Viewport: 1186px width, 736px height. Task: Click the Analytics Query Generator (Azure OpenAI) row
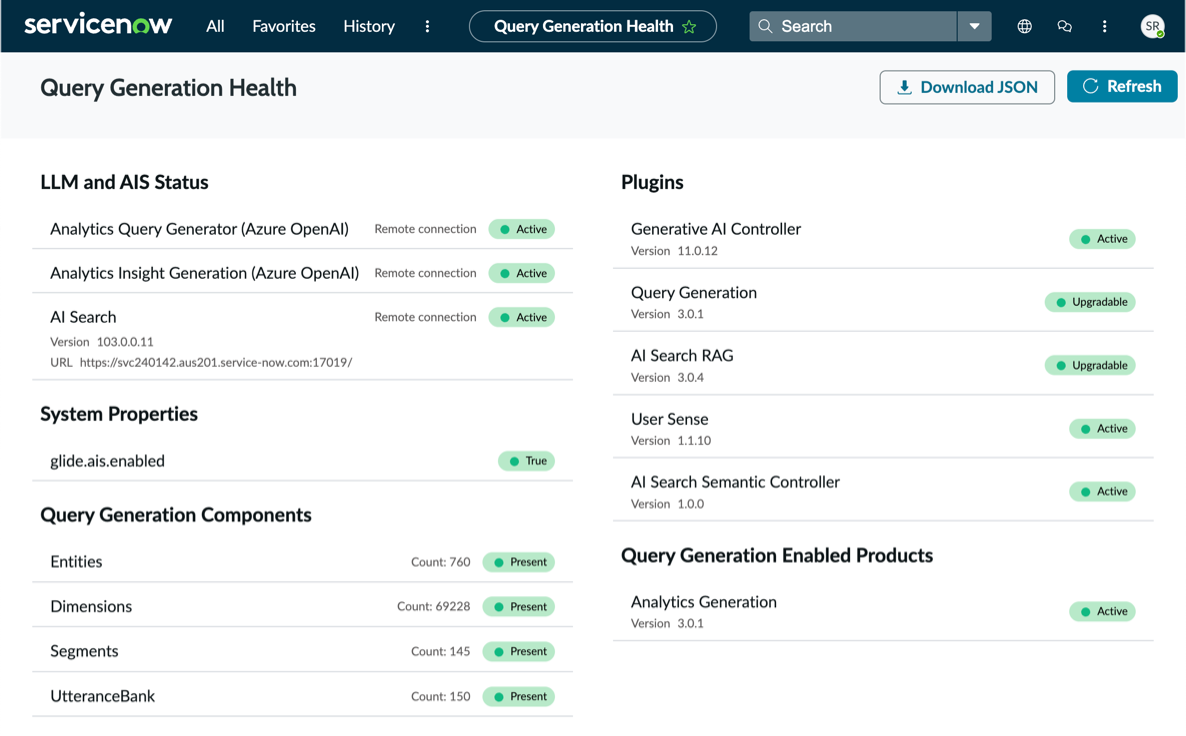tap(303, 228)
